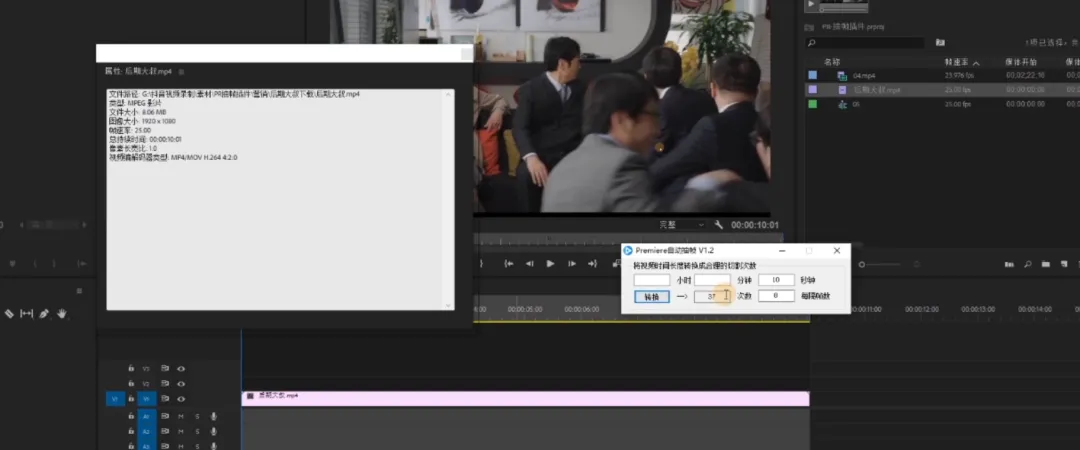Play the program monitor video
1080x450 pixels.
550,263
